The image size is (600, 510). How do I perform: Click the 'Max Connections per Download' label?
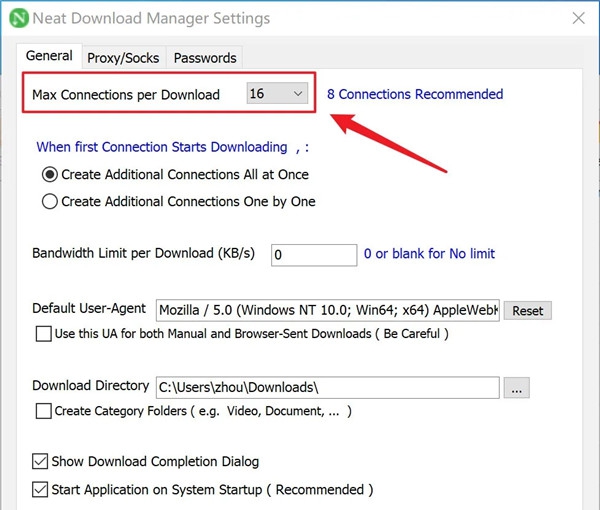pos(126,95)
